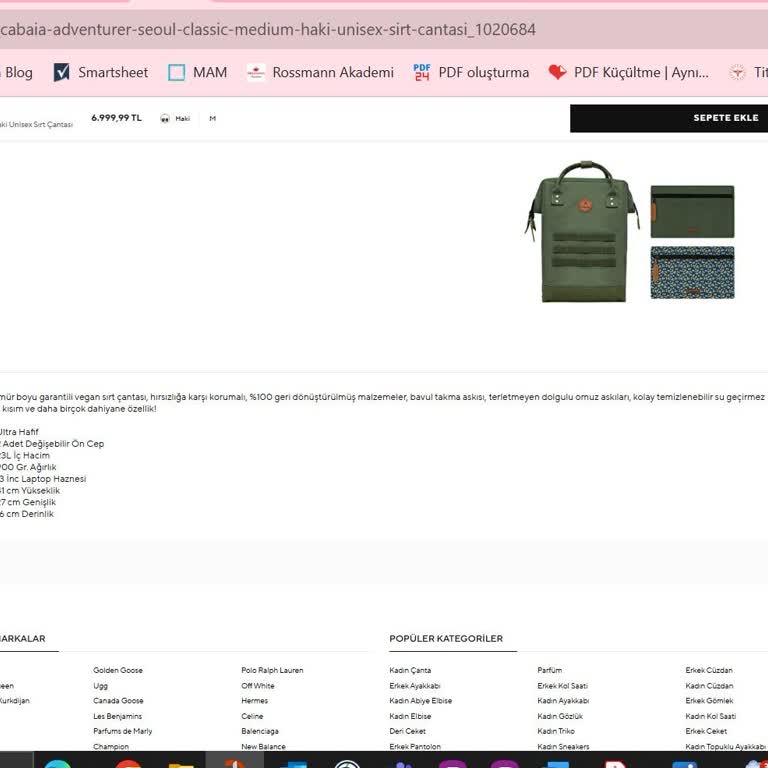Click the browser address bar URL
The image size is (768, 768).
(270, 30)
